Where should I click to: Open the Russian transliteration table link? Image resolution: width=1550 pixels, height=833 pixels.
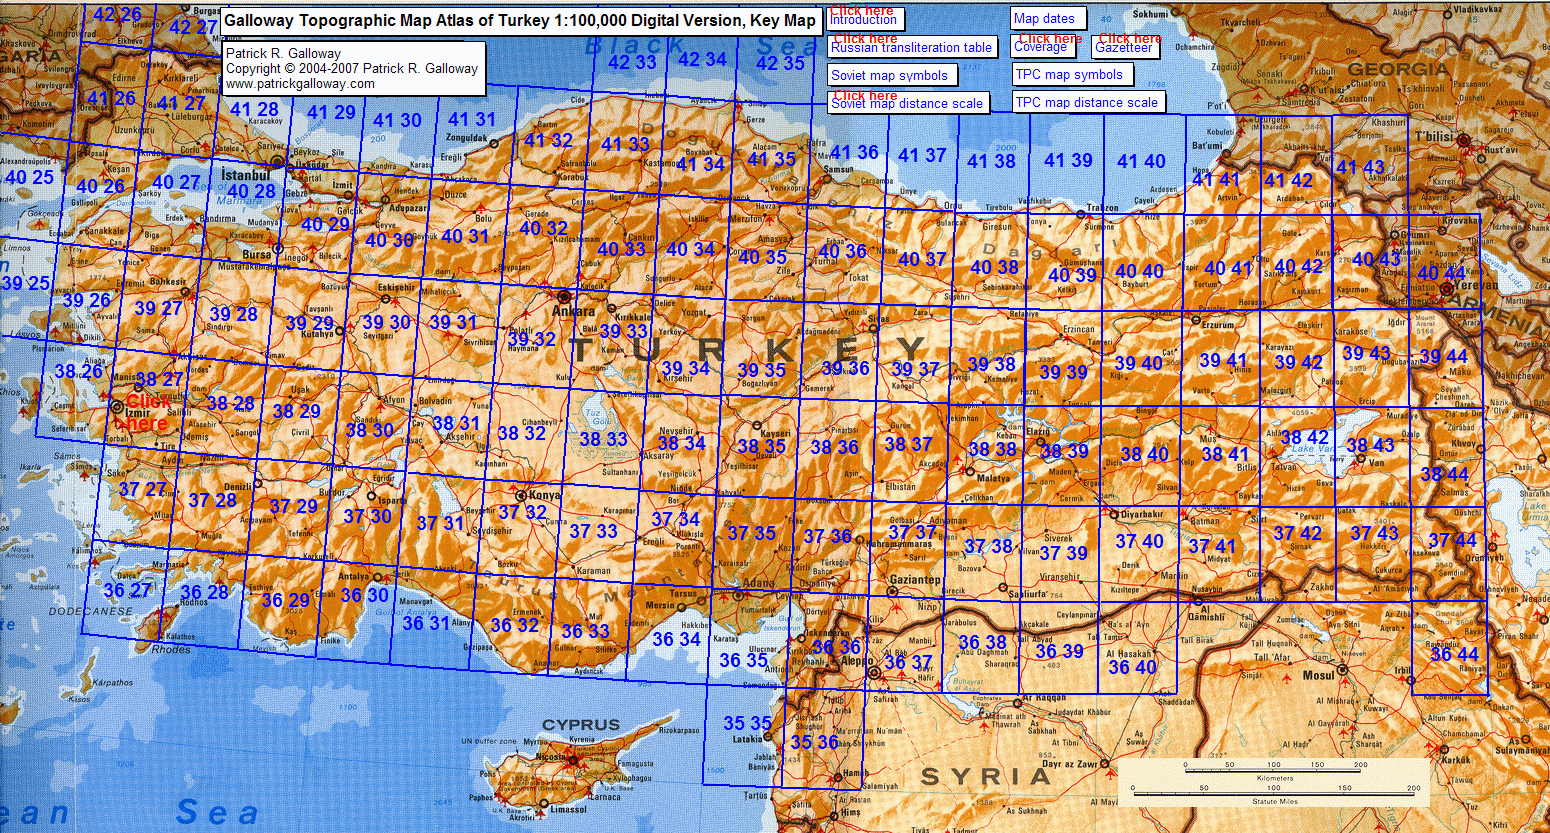click(x=911, y=47)
